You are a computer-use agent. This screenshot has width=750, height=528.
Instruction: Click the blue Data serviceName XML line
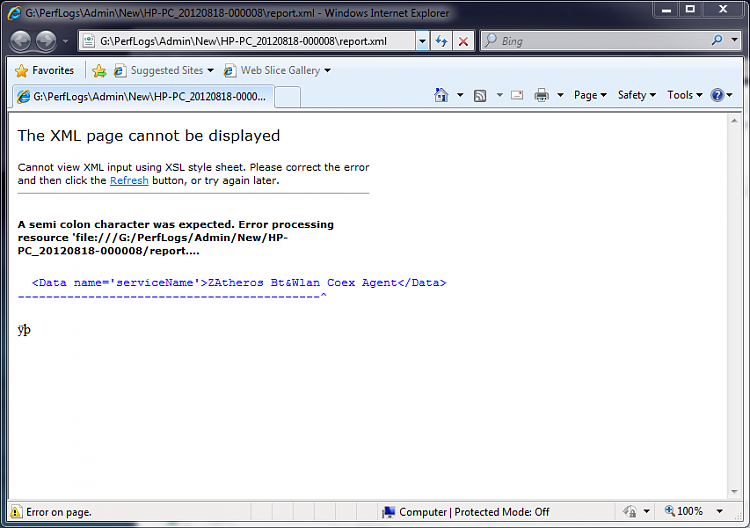click(x=239, y=283)
